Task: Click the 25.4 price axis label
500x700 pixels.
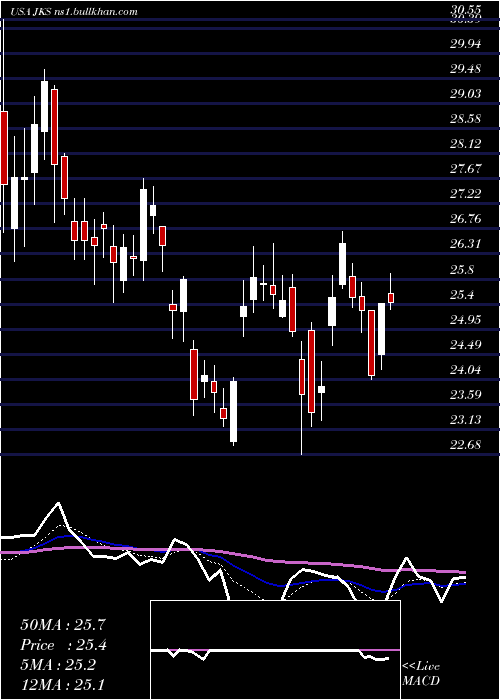Action: coord(462,295)
